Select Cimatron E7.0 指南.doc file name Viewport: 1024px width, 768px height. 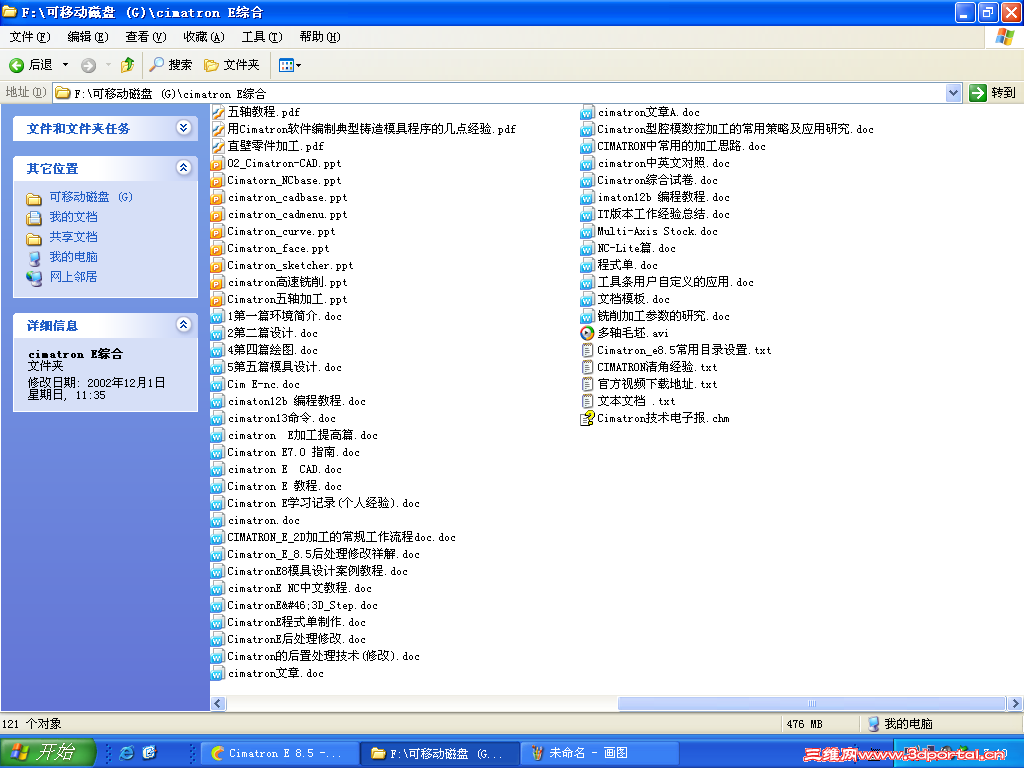(x=293, y=452)
